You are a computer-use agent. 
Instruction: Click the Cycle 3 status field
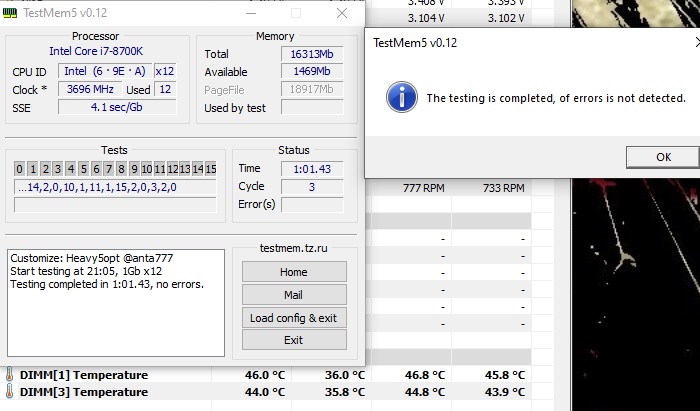[312, 187]
